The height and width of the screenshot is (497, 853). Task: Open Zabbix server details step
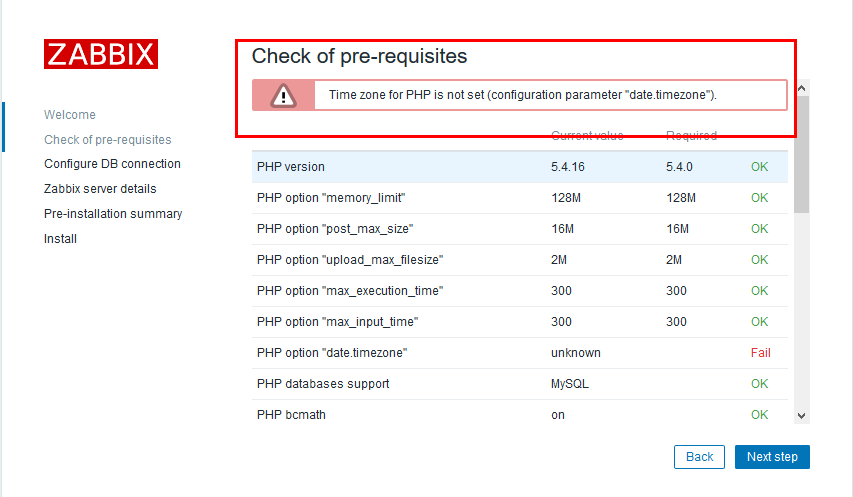100,189
